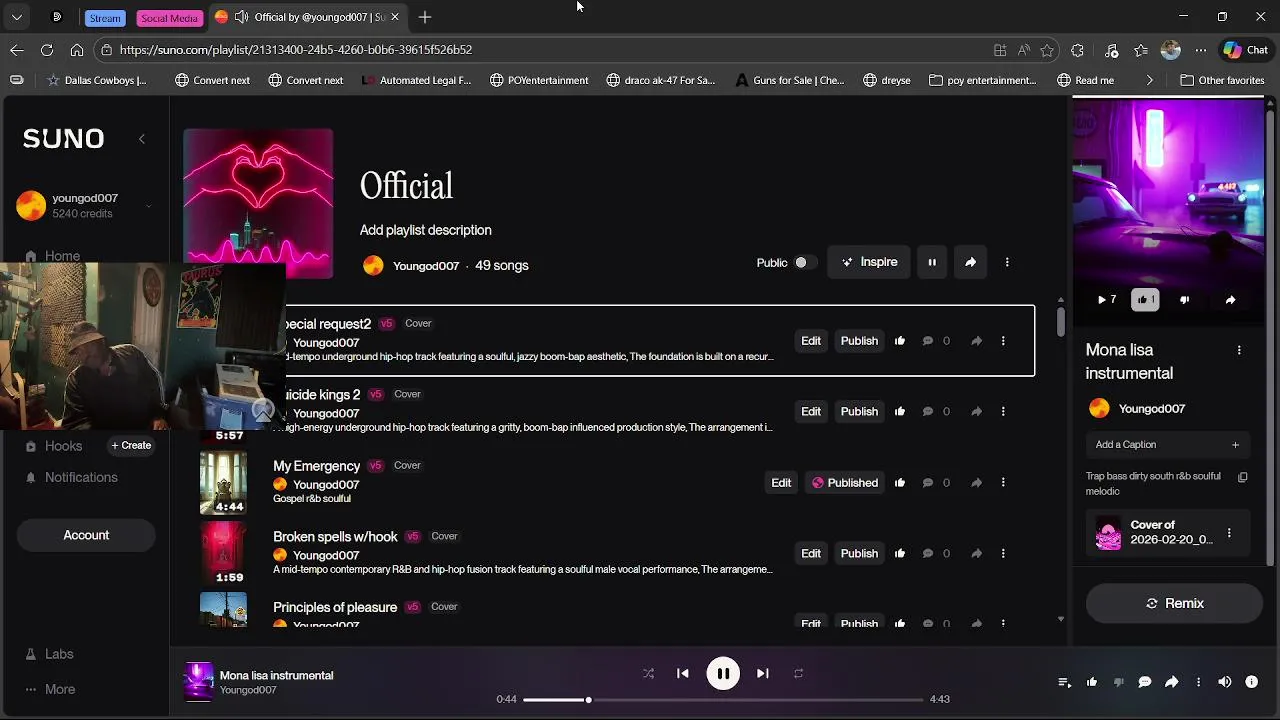Expand the More sidebar menu
The width and height of the screenshot is (1280, 720).
[x=59, y=689]
